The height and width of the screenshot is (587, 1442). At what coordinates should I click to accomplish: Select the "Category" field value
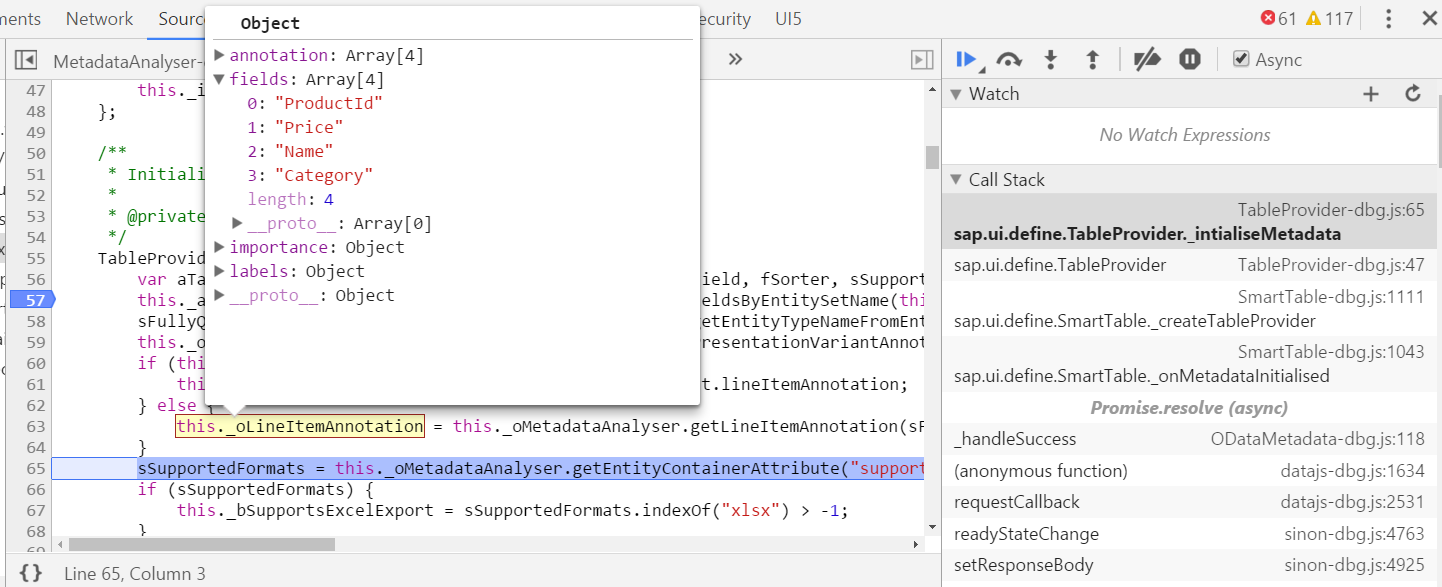coord(324,175)
